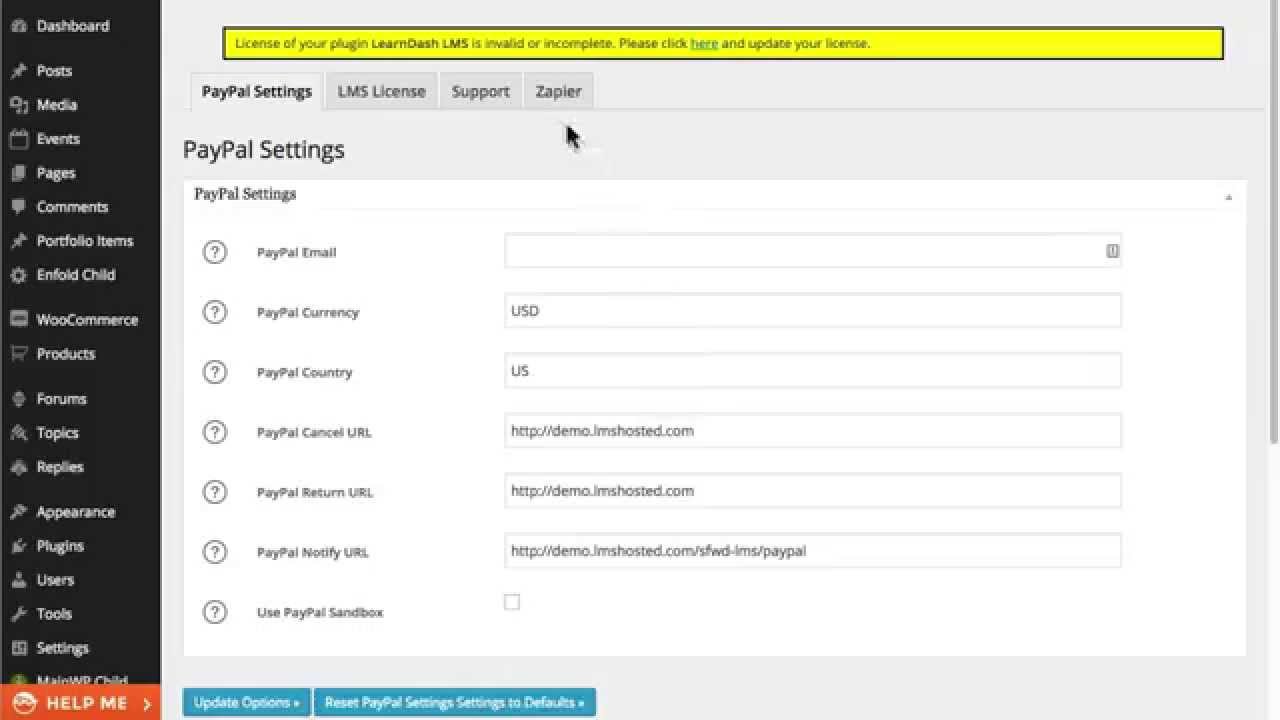Click autofill icon inside PayPal Email field
This screenshot has width=1280, height=720.
tap(1112, 251)
